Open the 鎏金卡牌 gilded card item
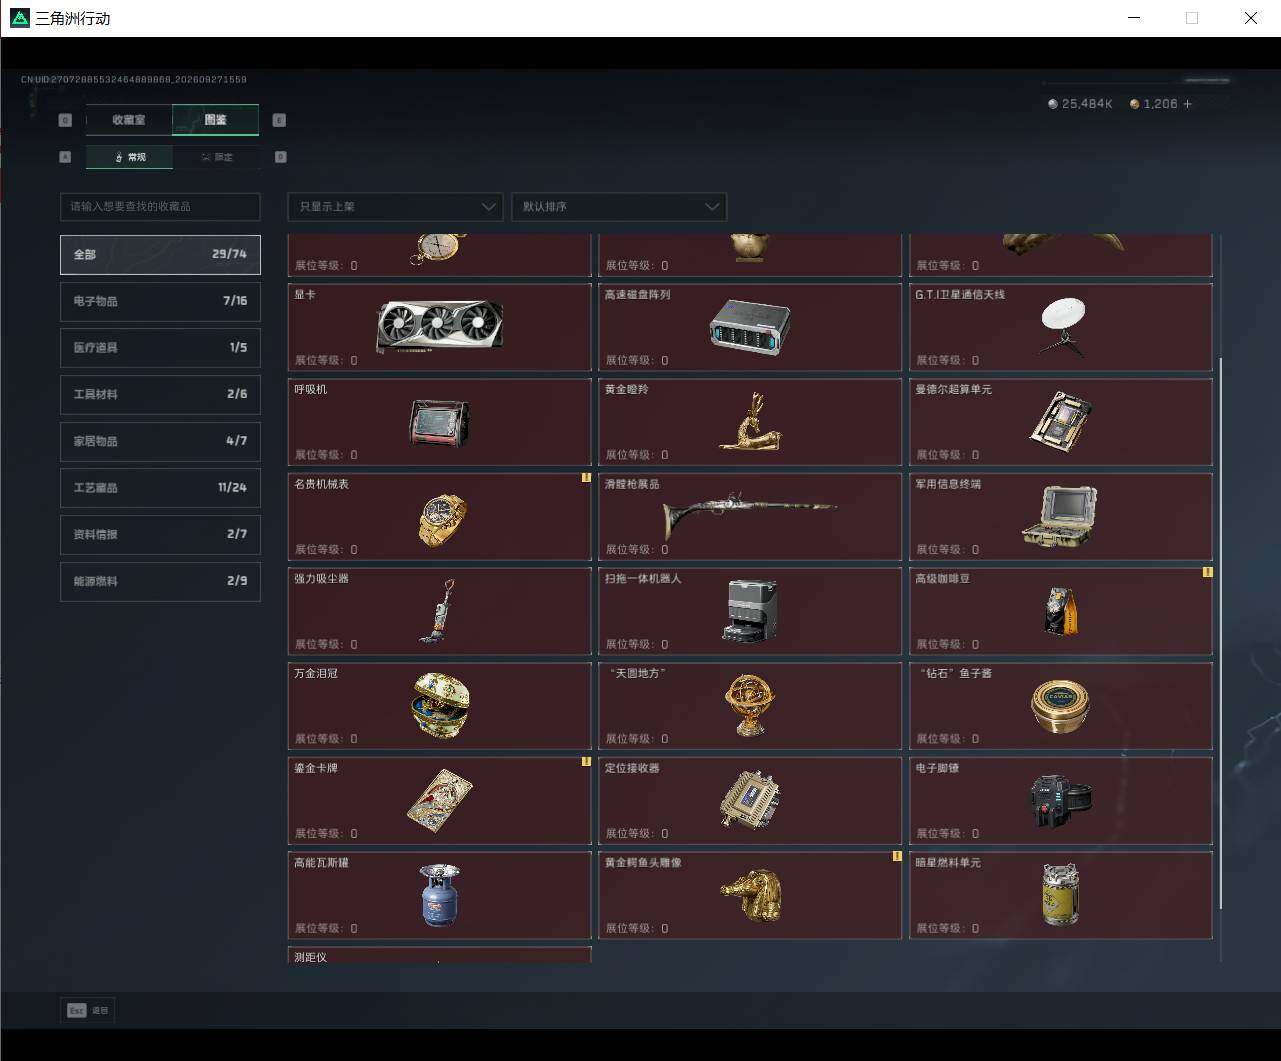 [x=440, y=801]
